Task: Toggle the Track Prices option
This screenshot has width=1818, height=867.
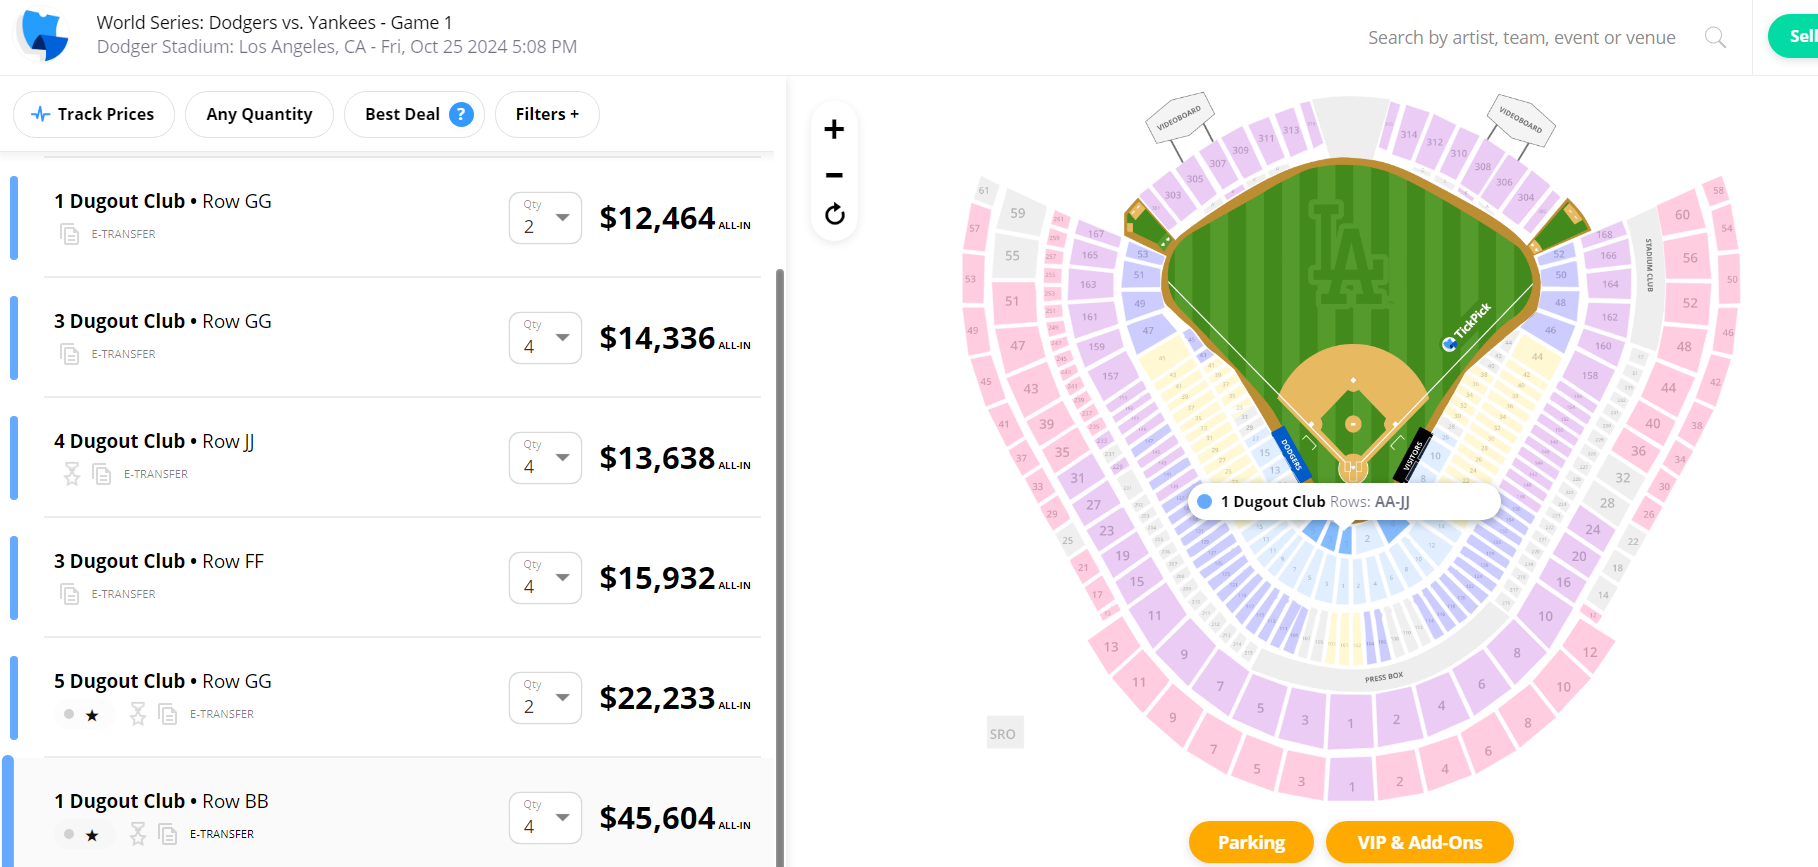Action: pos(94,114)
